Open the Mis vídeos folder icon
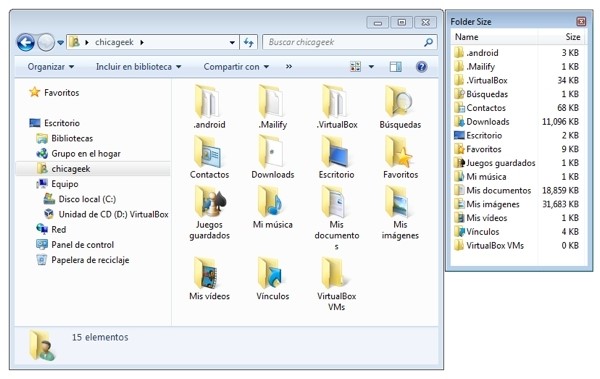The height and width of the screenshot is (379, 600). click(x=207, y=273)
